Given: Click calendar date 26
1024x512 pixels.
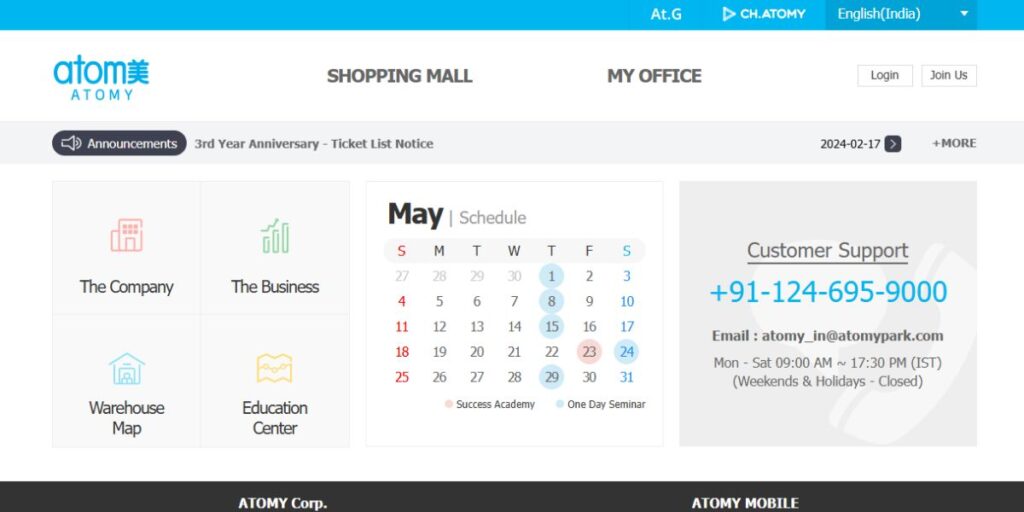Looking at the screenshot, I should 440,377.
